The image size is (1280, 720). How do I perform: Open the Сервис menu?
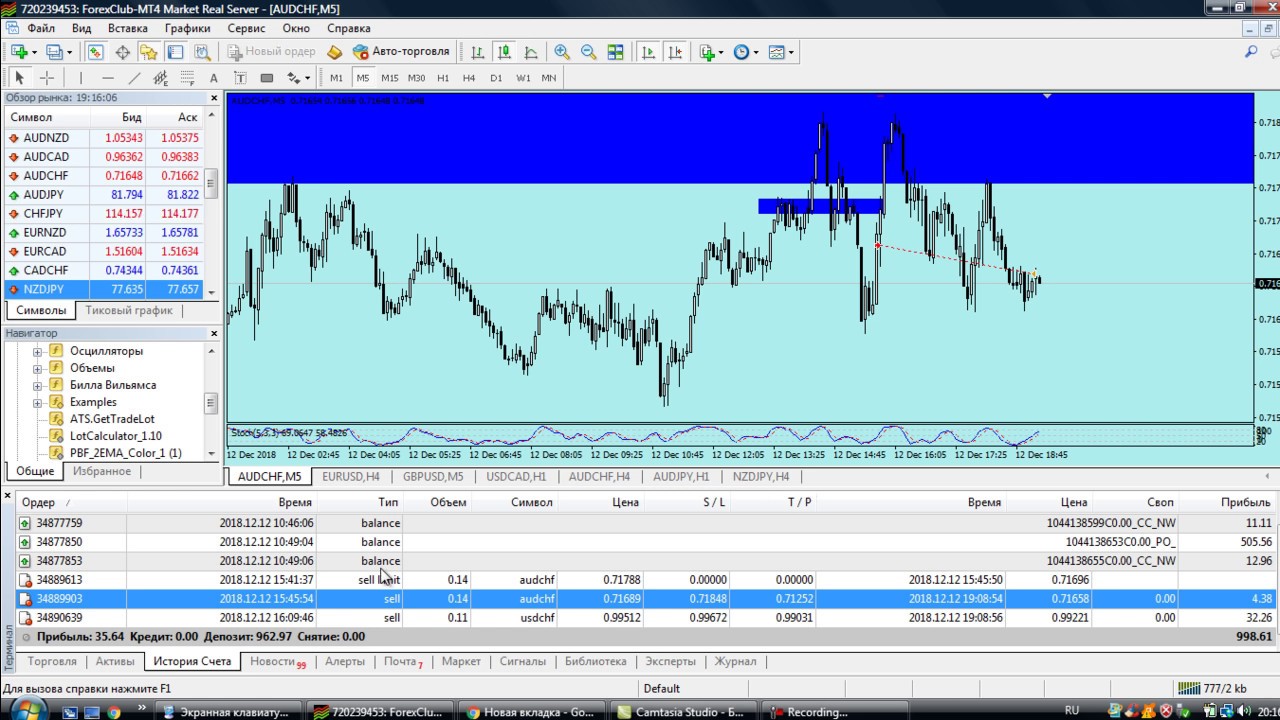coord(246,28)
